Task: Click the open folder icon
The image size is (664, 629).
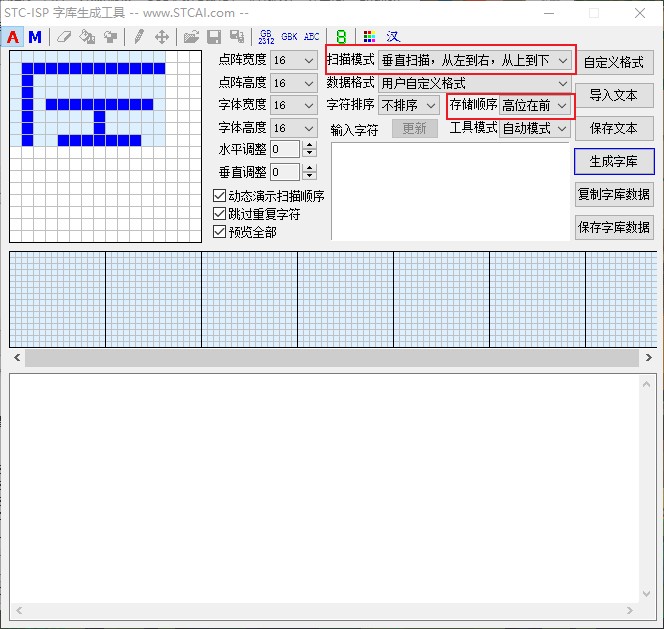Action: tap(191, 37)
